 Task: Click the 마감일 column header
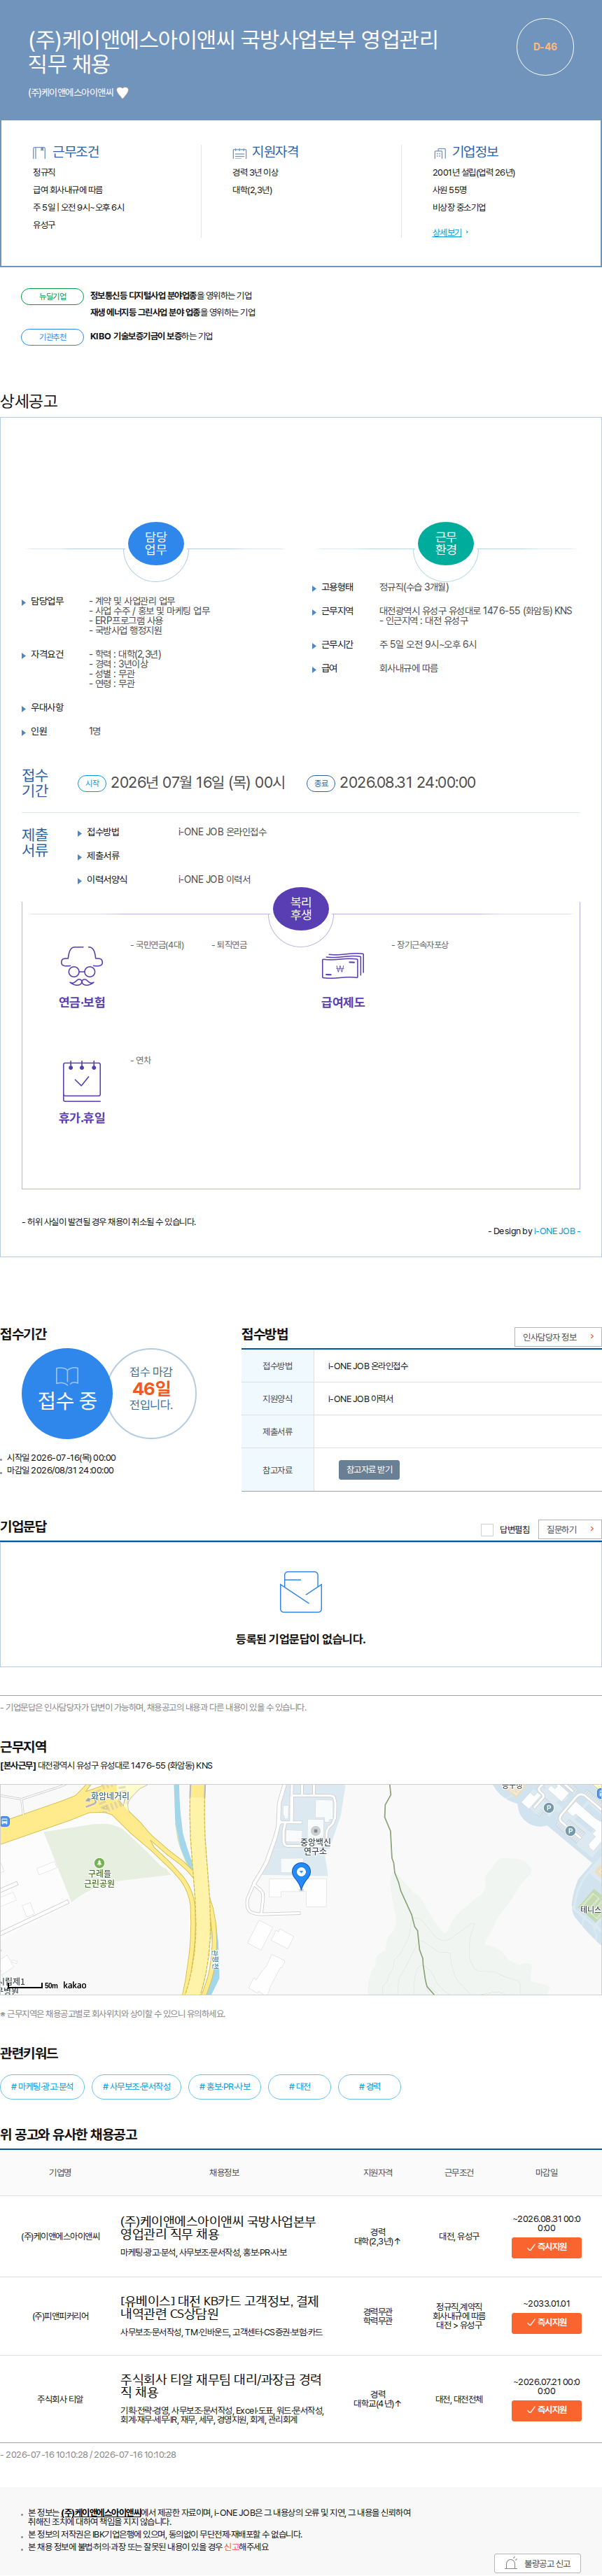click(x=546, y=2173)
